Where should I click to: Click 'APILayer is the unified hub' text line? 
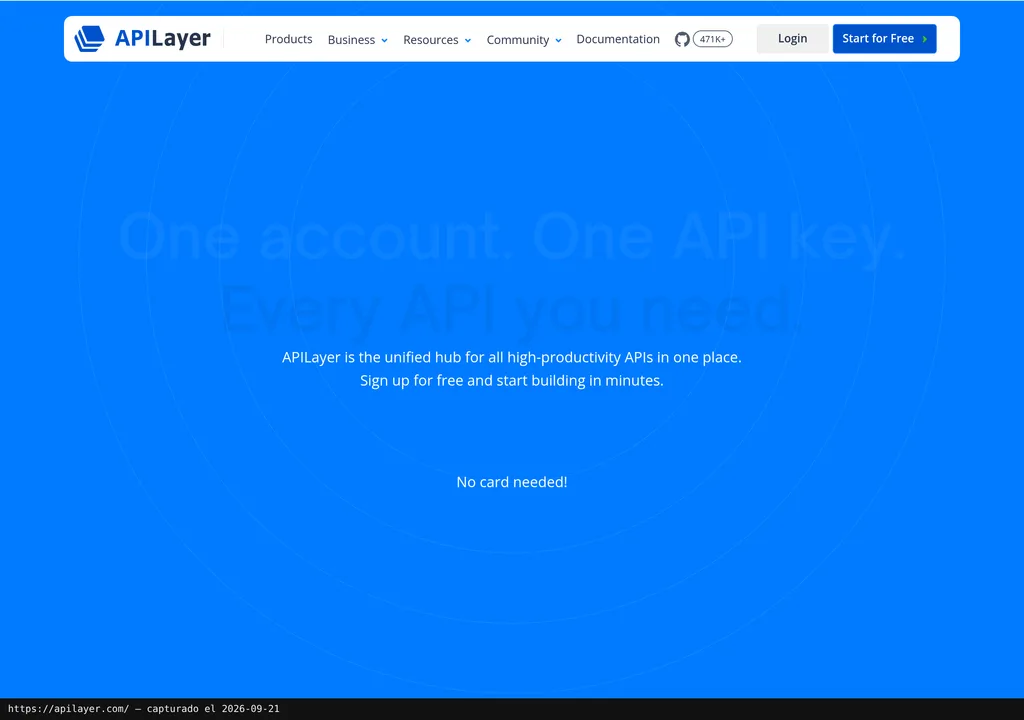tap(512, 357)
